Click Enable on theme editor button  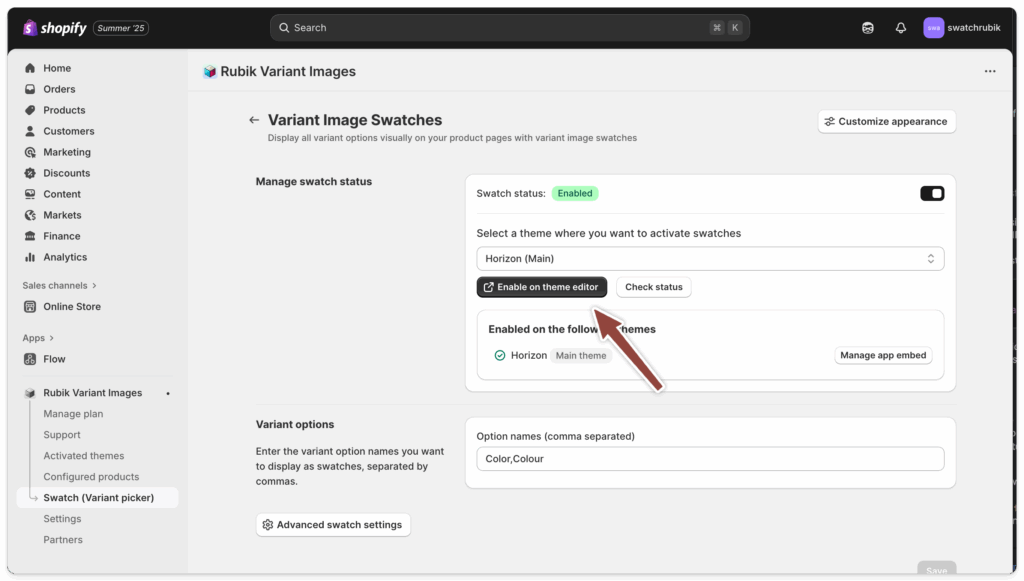541,287
